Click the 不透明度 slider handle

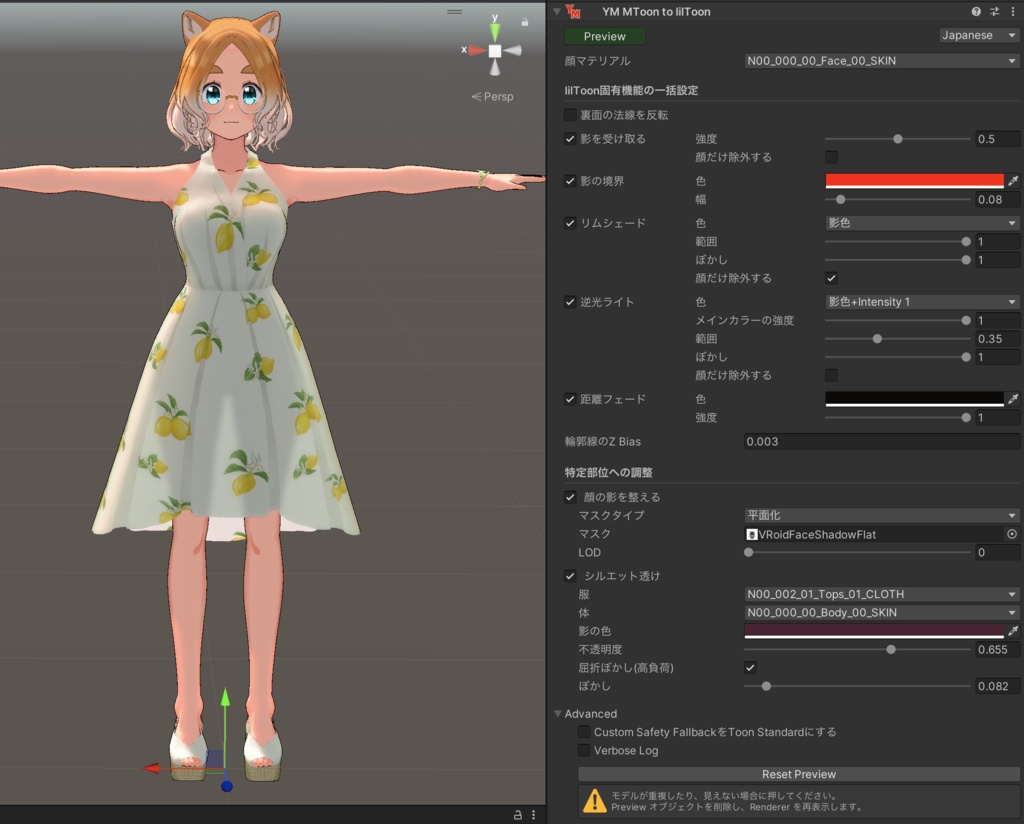pyautogui.click(x=891, y=650)
